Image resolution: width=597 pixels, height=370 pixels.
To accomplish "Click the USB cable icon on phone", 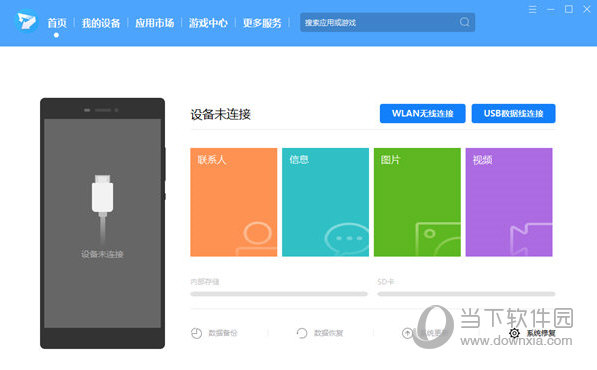I will (102, 207).
